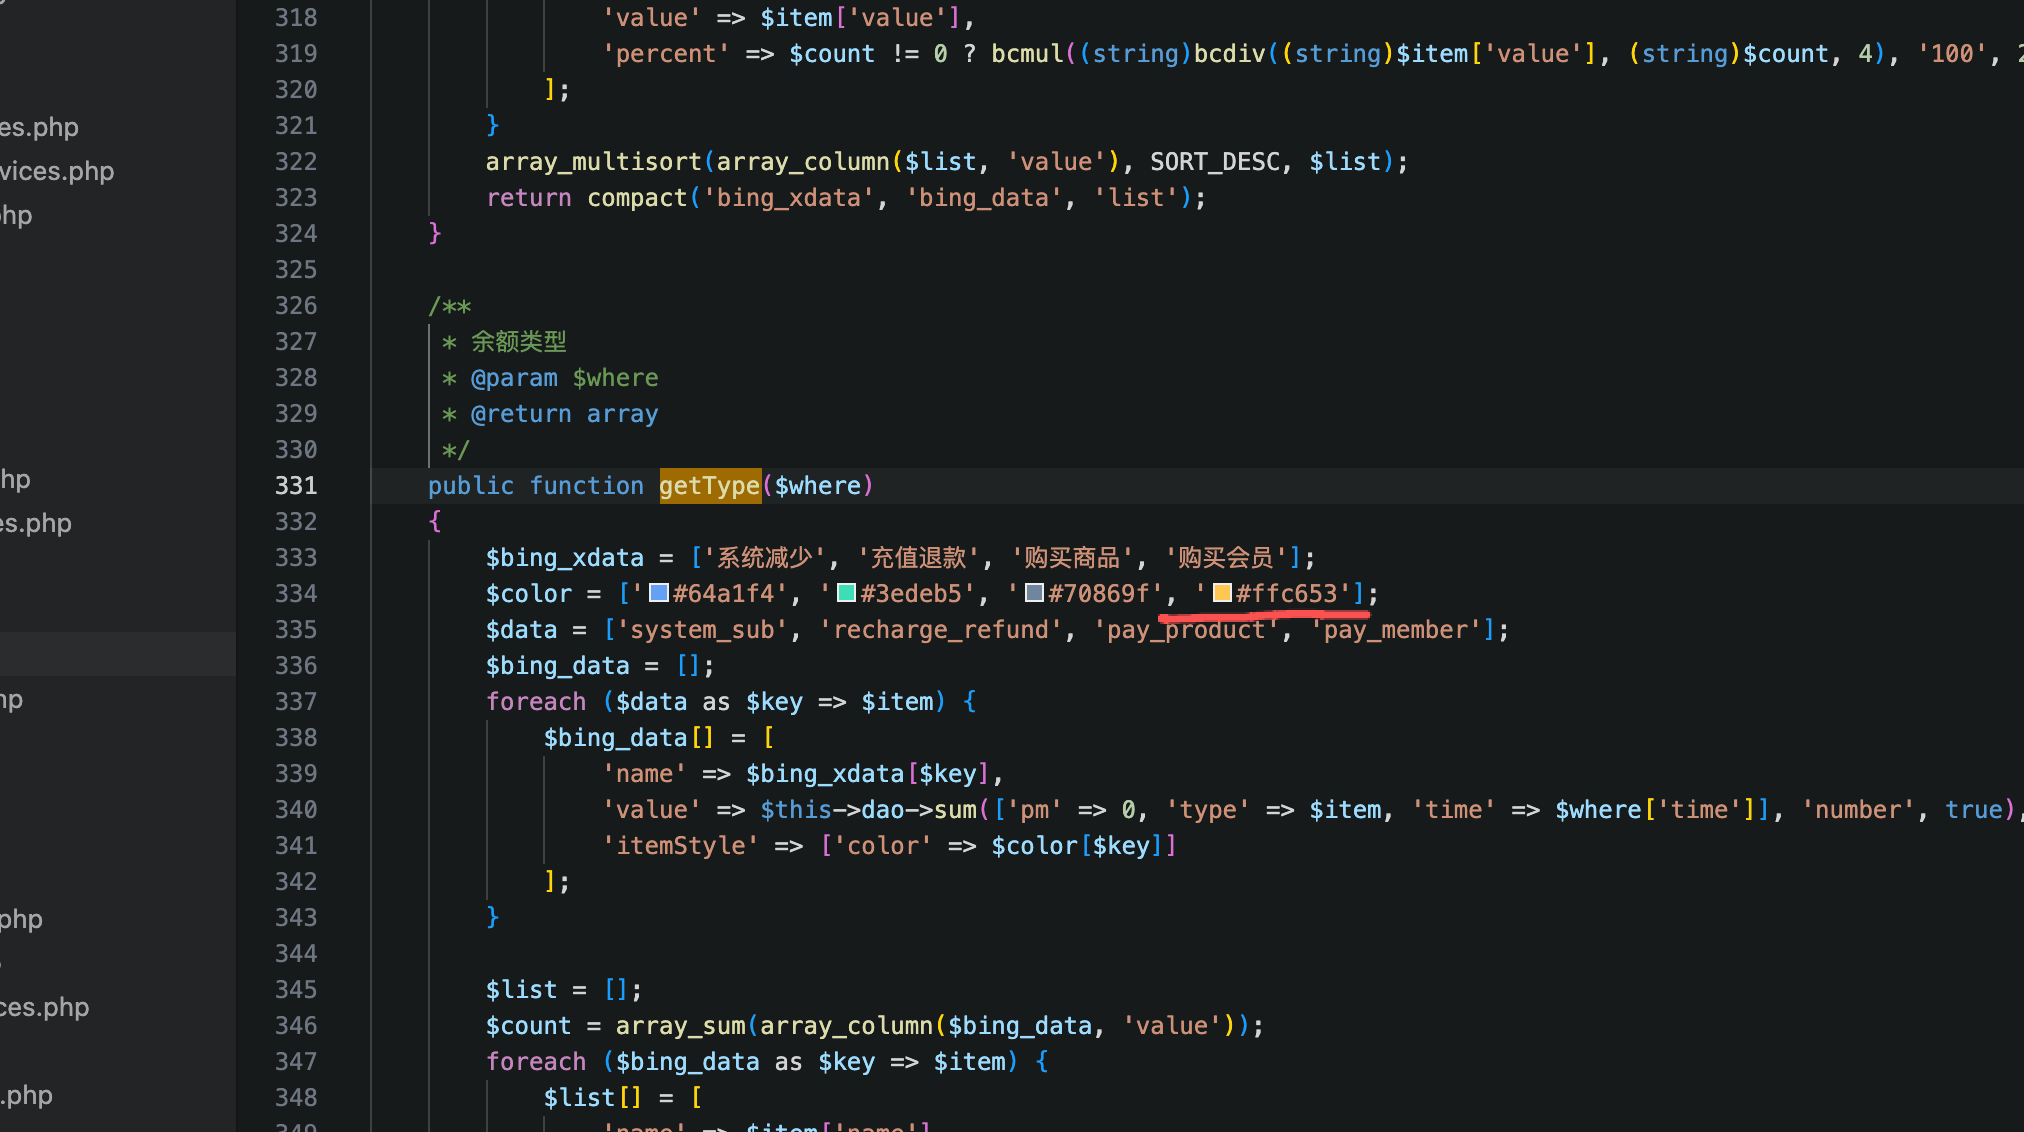Image resolution: width=2024 pixels, height=1132 pixels.
Task: Click the 'recharge_refund' string literal
Action: click(940, 630)
